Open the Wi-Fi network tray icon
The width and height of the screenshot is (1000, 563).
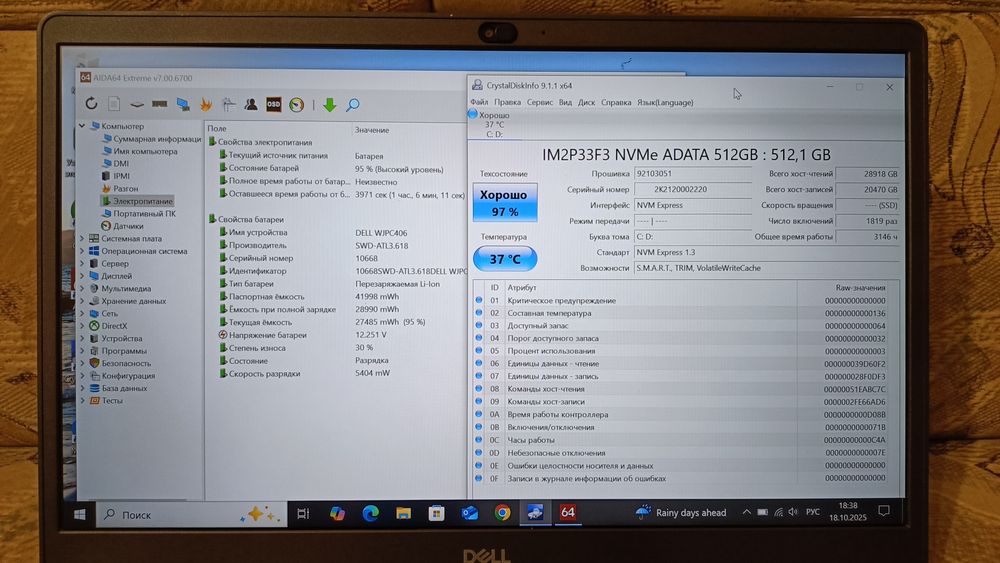pyautogui.click(x=778, y=511)
